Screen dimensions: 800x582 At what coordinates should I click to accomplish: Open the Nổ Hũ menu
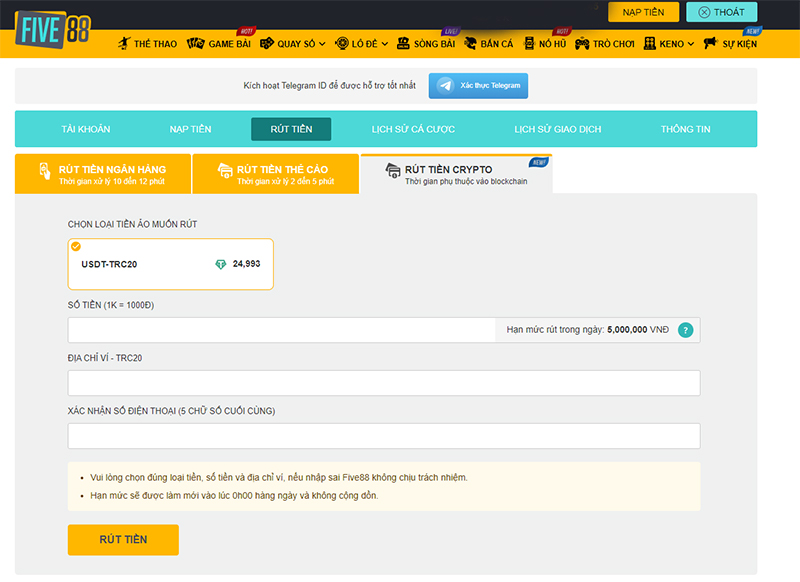tap(545, 44)
